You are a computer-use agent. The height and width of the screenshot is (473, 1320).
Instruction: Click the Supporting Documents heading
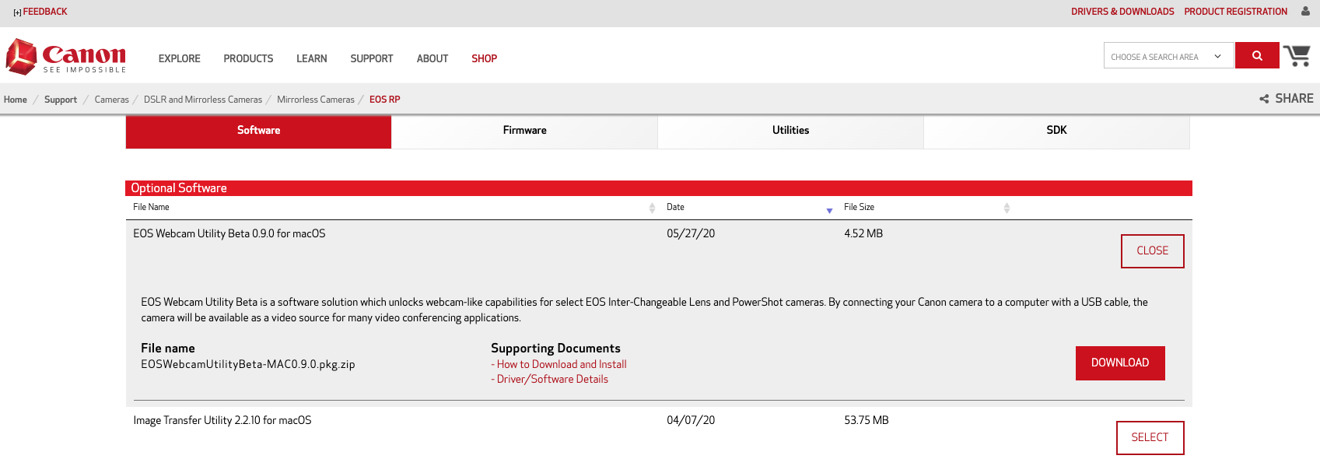click(x=556, y=348)
